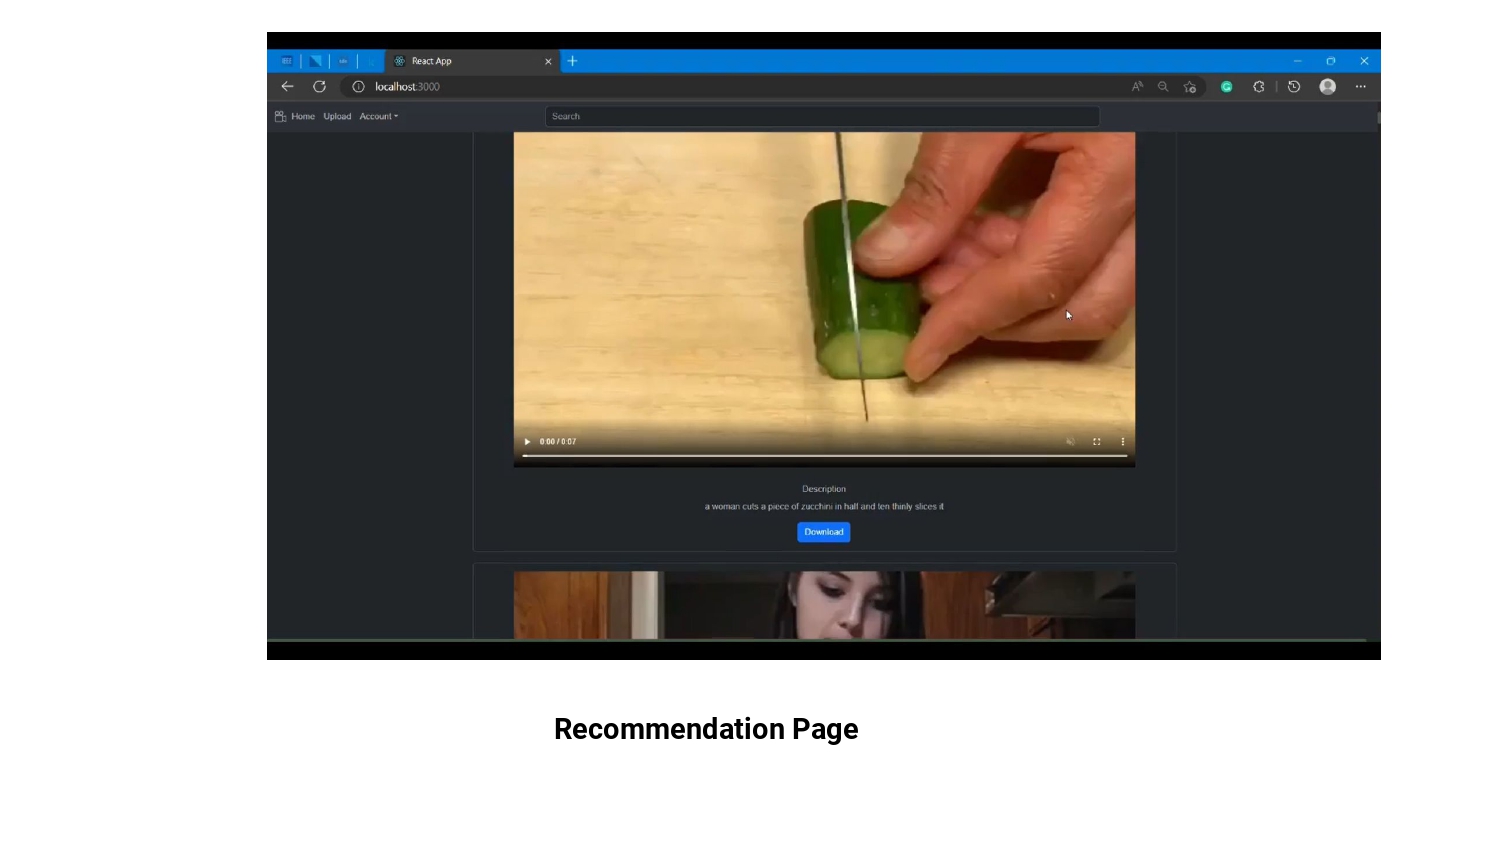Download the zucchini video
The width and height of the screenshot is (1500, 844).
[823, 532]
